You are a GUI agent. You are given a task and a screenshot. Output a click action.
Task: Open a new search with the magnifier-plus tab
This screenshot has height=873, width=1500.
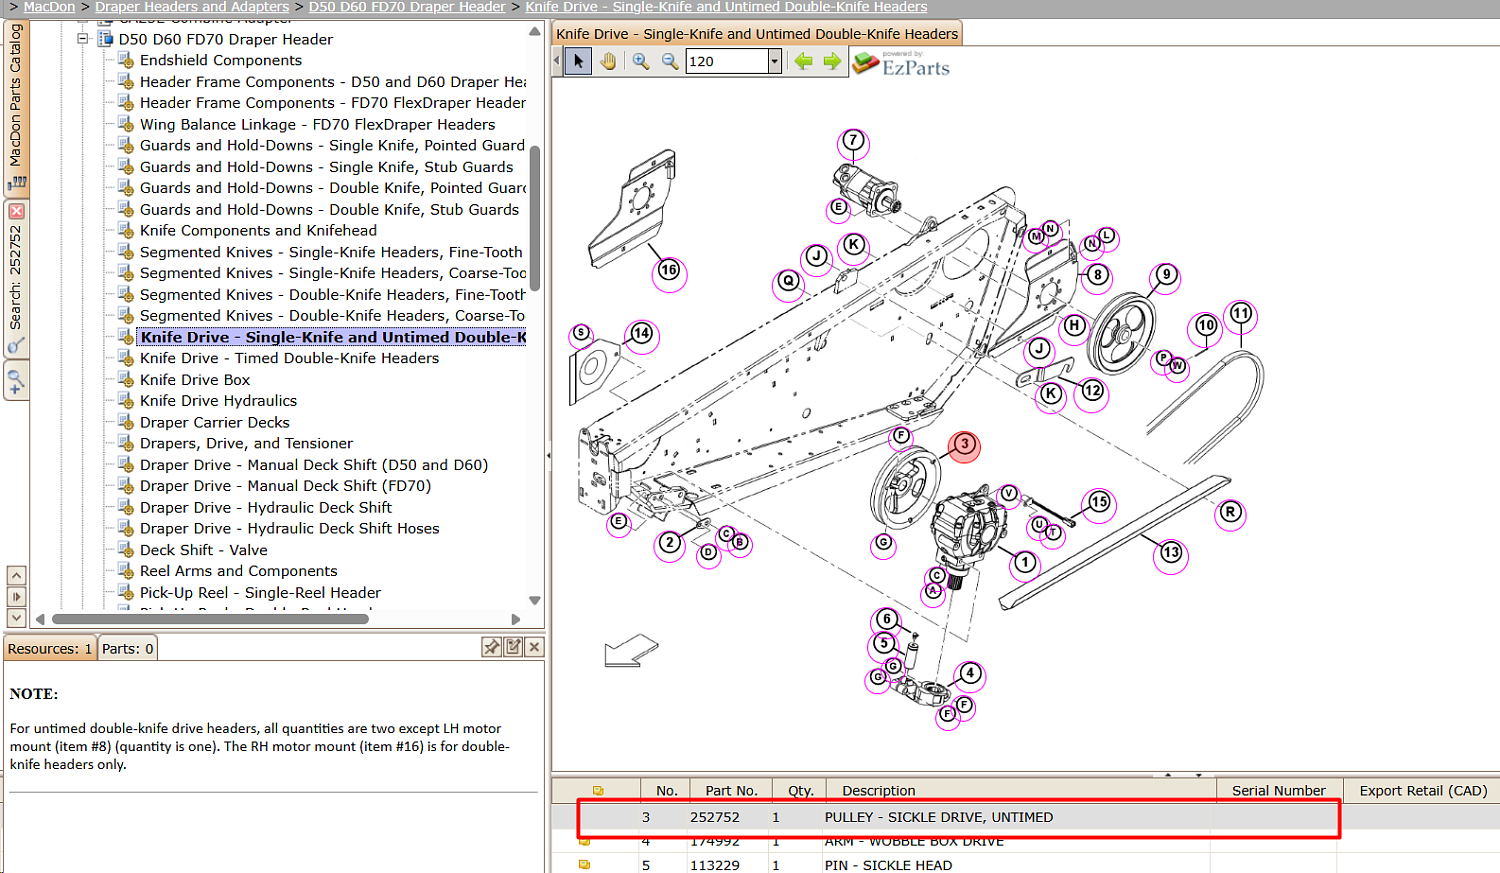(x=16, y=382)
